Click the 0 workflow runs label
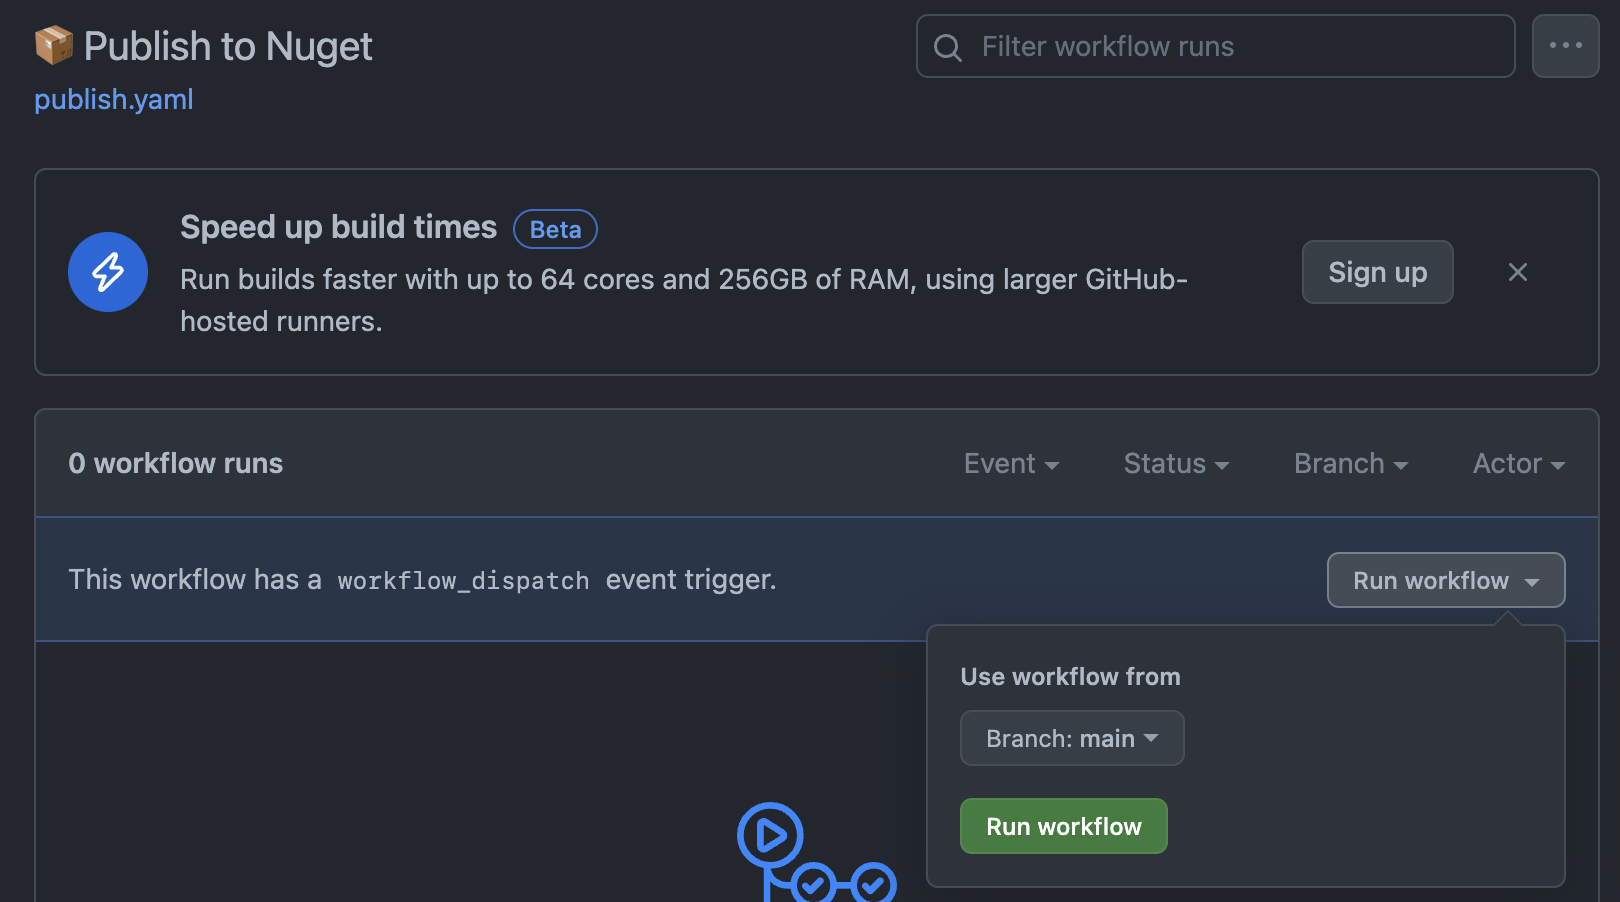The height and width of the screenshot is (902, 1620). (175, 463)
